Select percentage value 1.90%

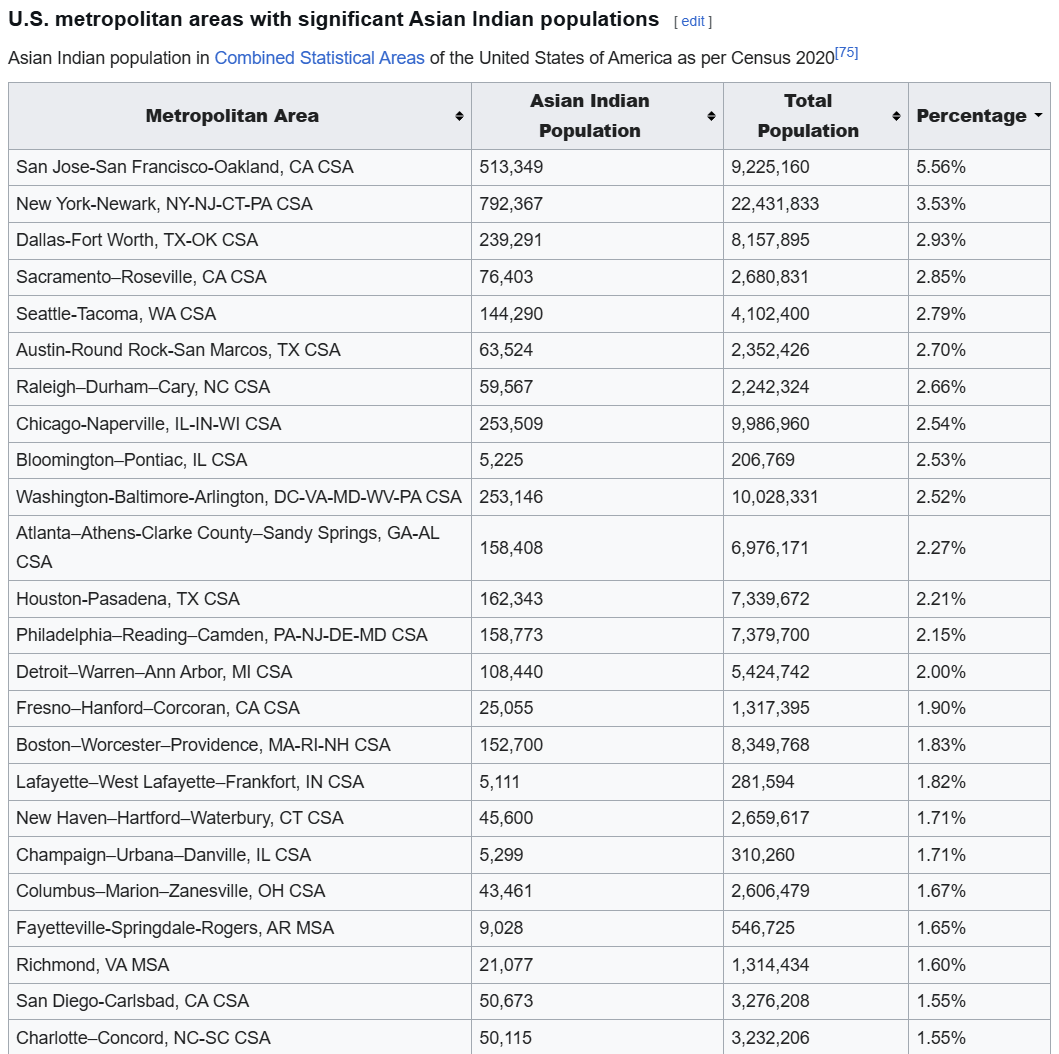(941, 708)
